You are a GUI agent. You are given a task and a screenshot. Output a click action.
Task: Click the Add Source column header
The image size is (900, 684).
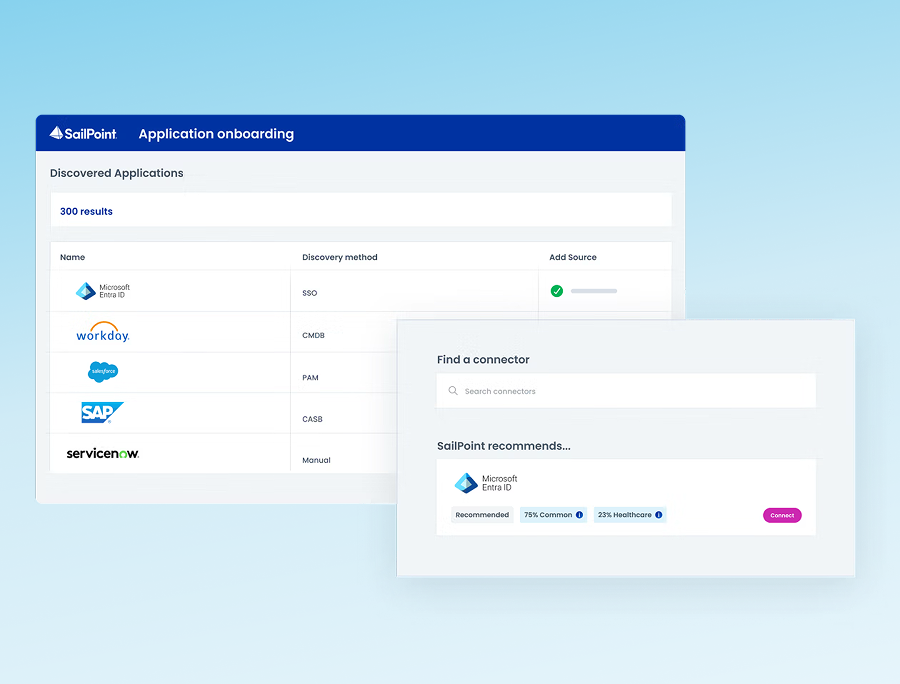point(573,257)
